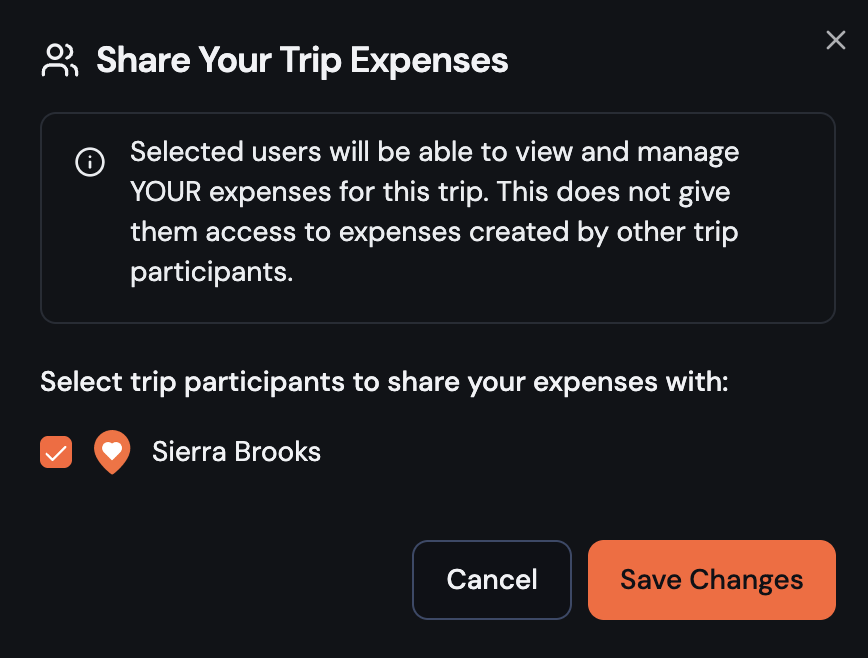Click the info icon to review sharing details
This screenshot has width=868, height=658.
[x=90, y=162]
